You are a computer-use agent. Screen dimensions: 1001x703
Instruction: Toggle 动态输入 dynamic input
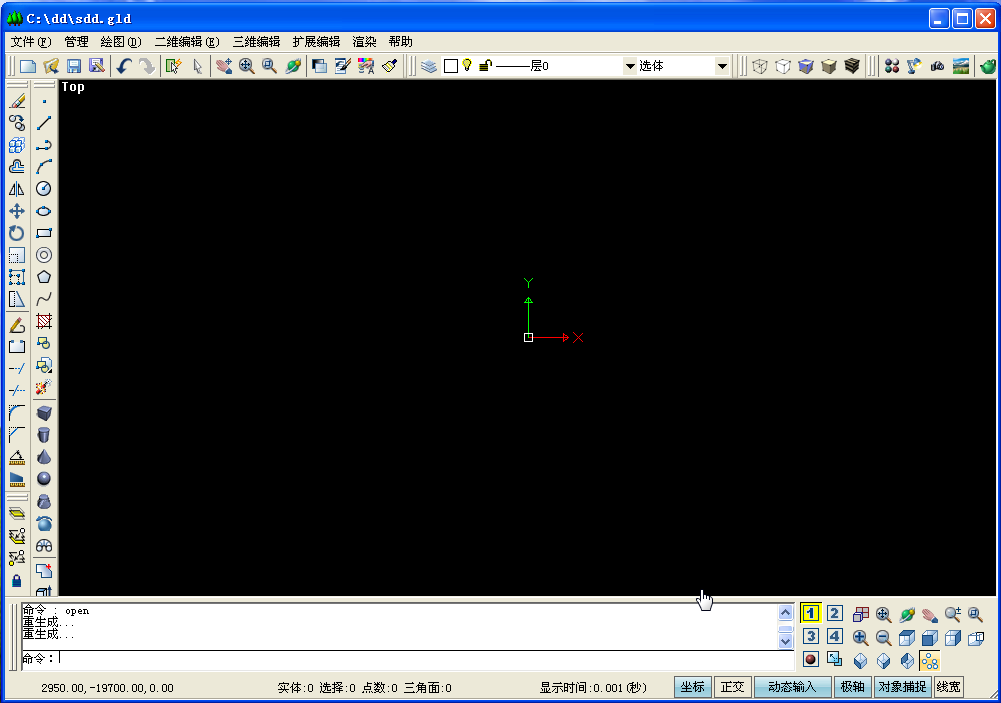[x=792, y=687]
